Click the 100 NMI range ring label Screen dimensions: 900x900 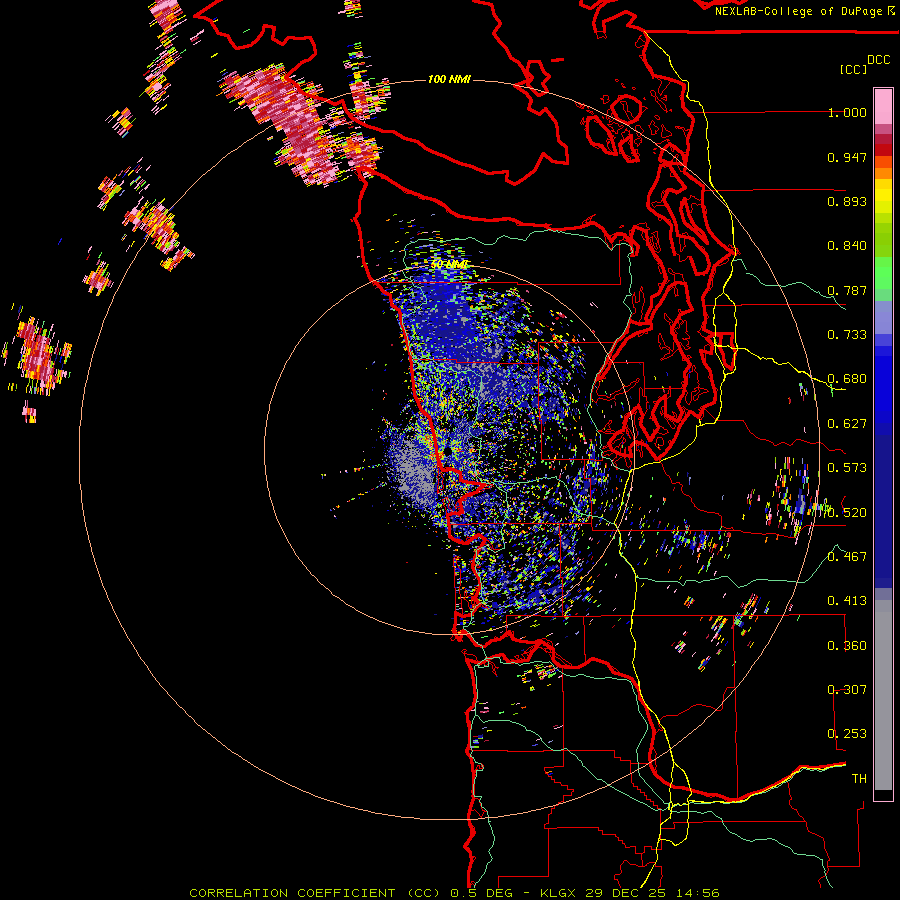tap(449, 79)
